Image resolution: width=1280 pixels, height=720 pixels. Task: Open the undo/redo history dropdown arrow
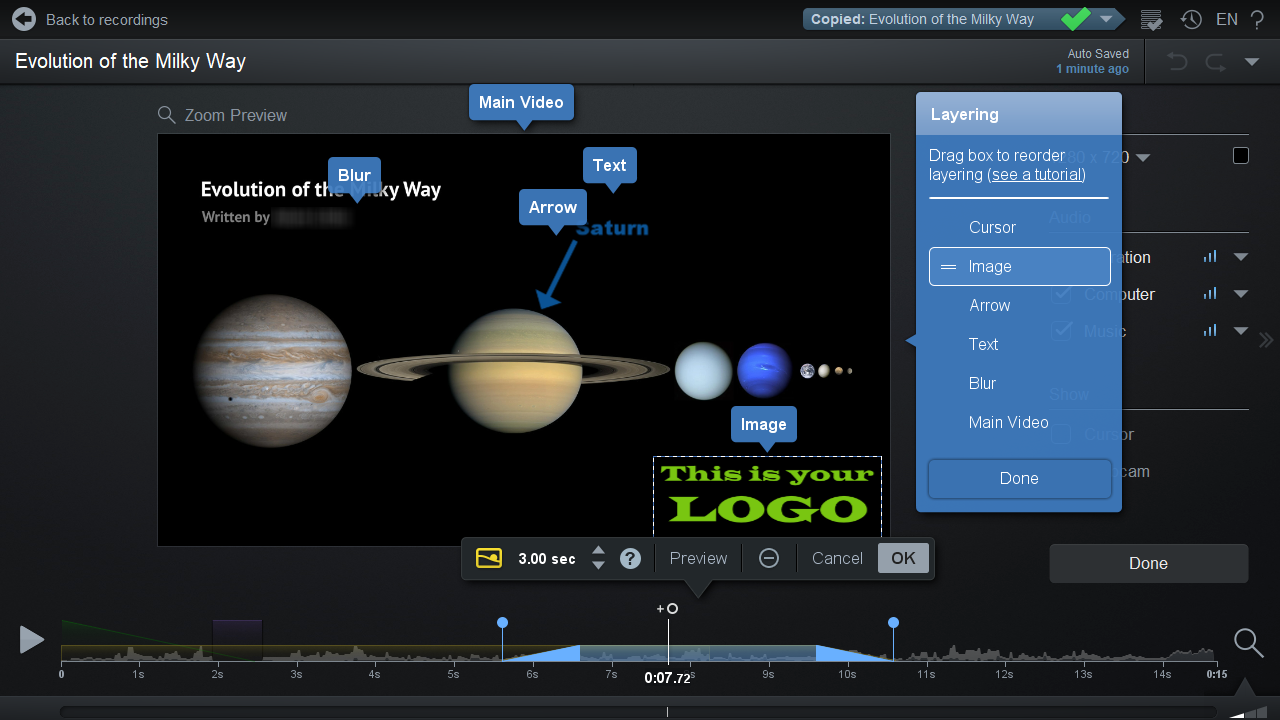pos(1251,62)
